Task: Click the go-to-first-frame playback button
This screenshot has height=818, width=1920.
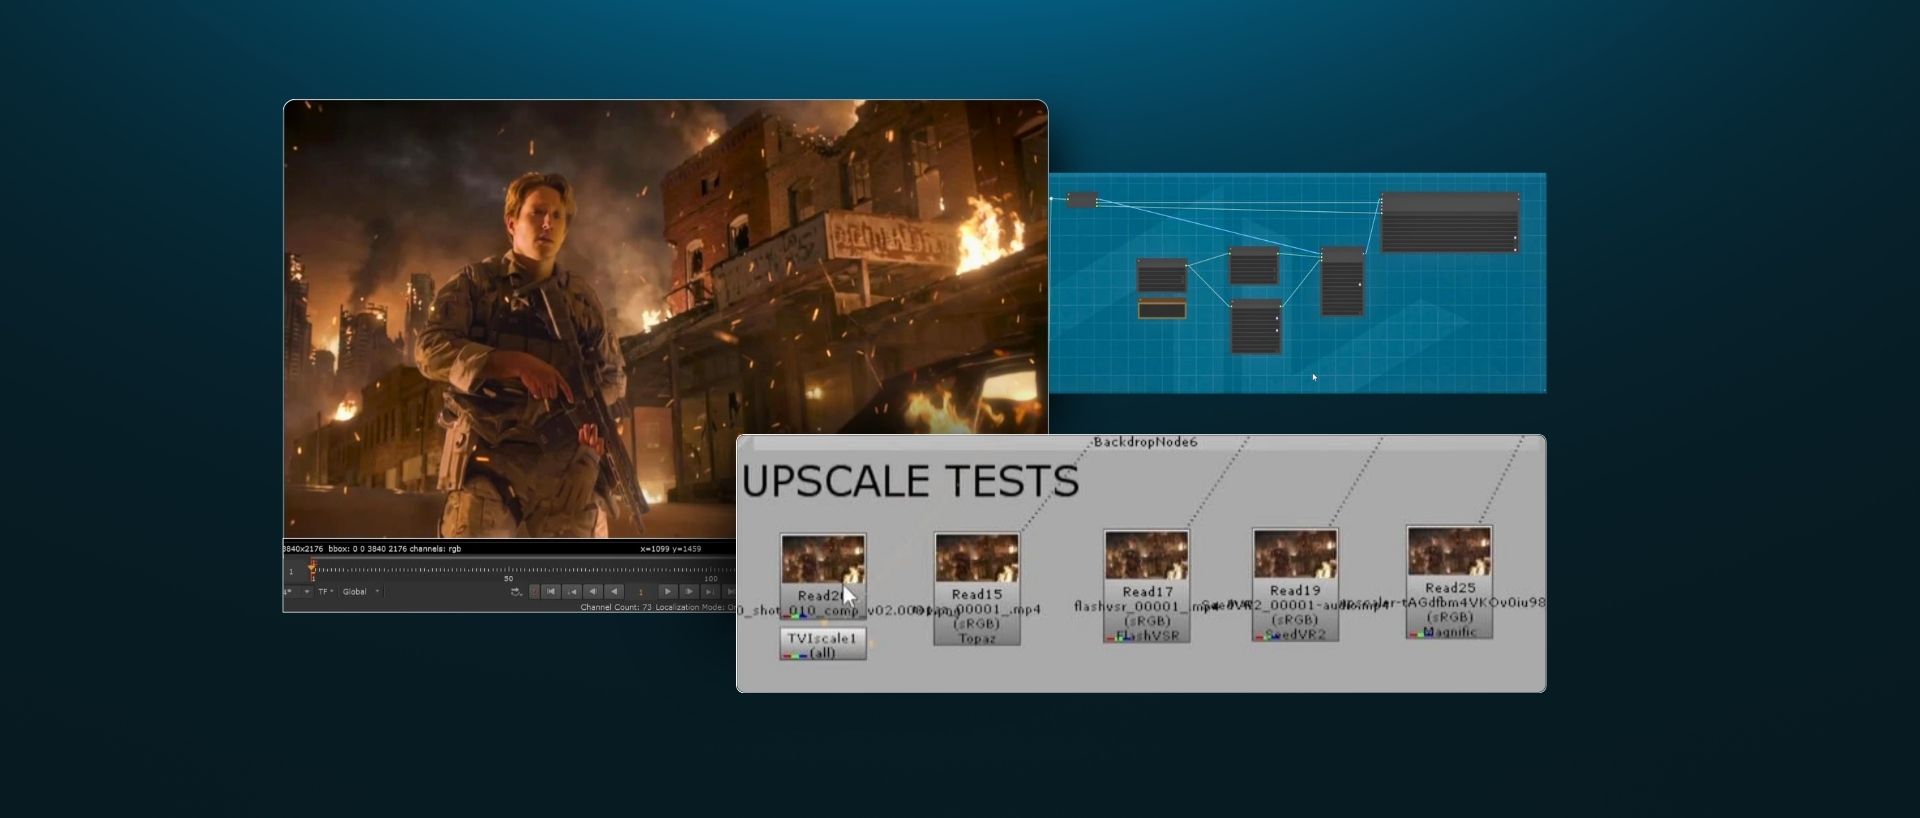Action: pos(551,592)
